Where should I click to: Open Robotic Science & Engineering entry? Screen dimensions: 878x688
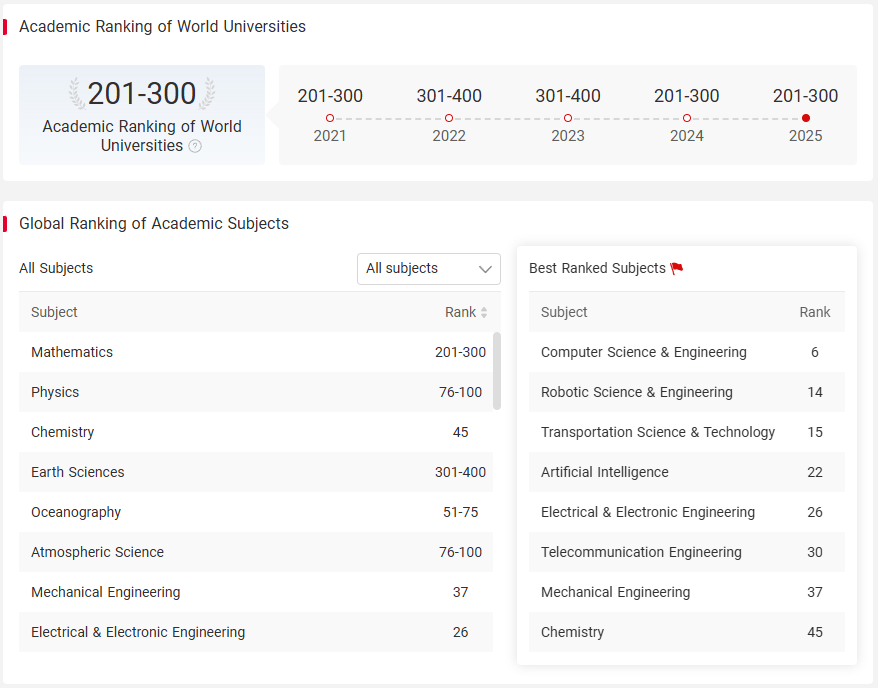tap(686, 392)
